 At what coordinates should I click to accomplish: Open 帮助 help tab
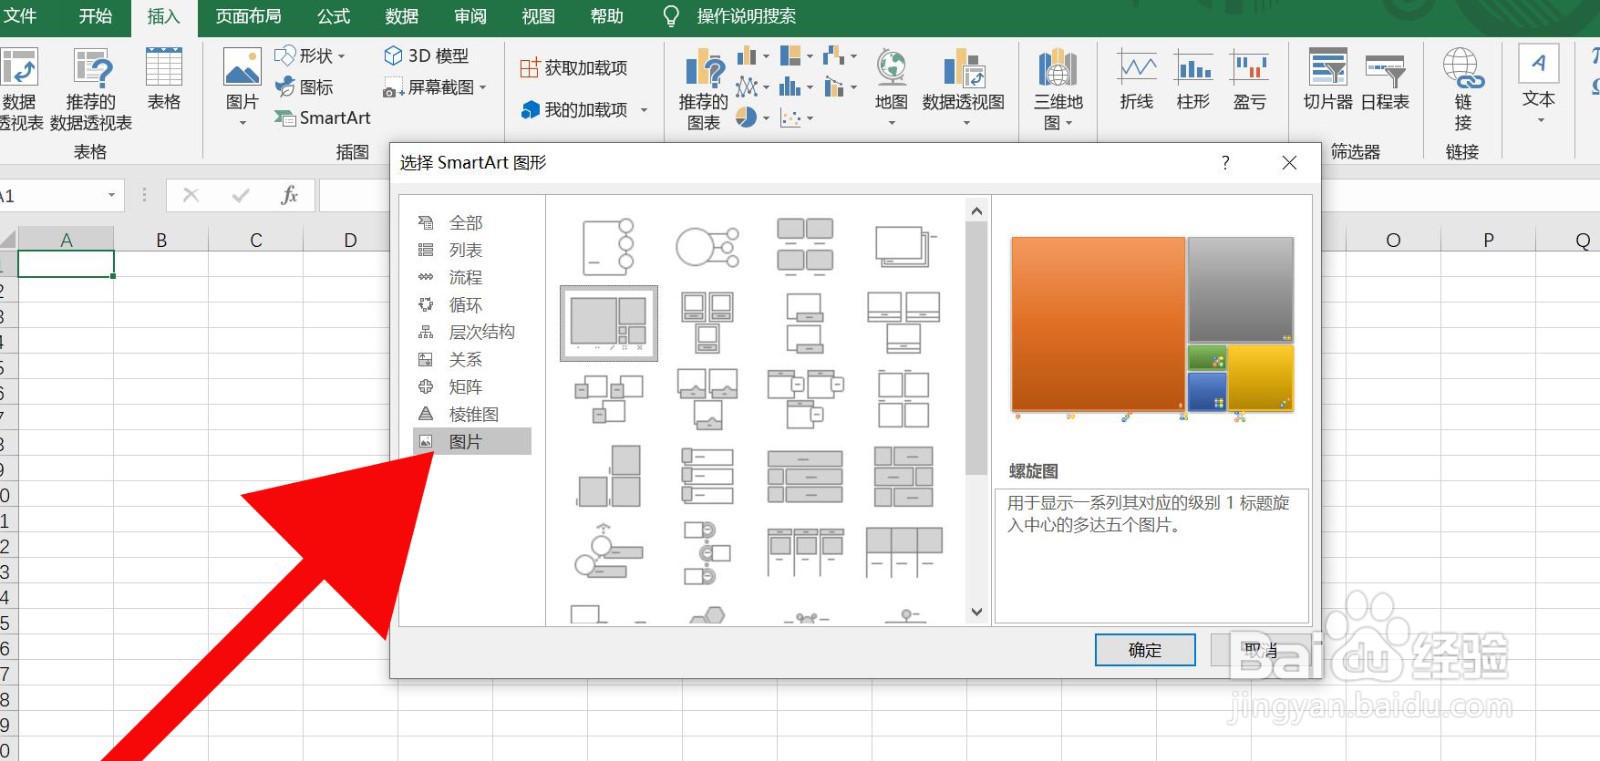pos(606,16)
